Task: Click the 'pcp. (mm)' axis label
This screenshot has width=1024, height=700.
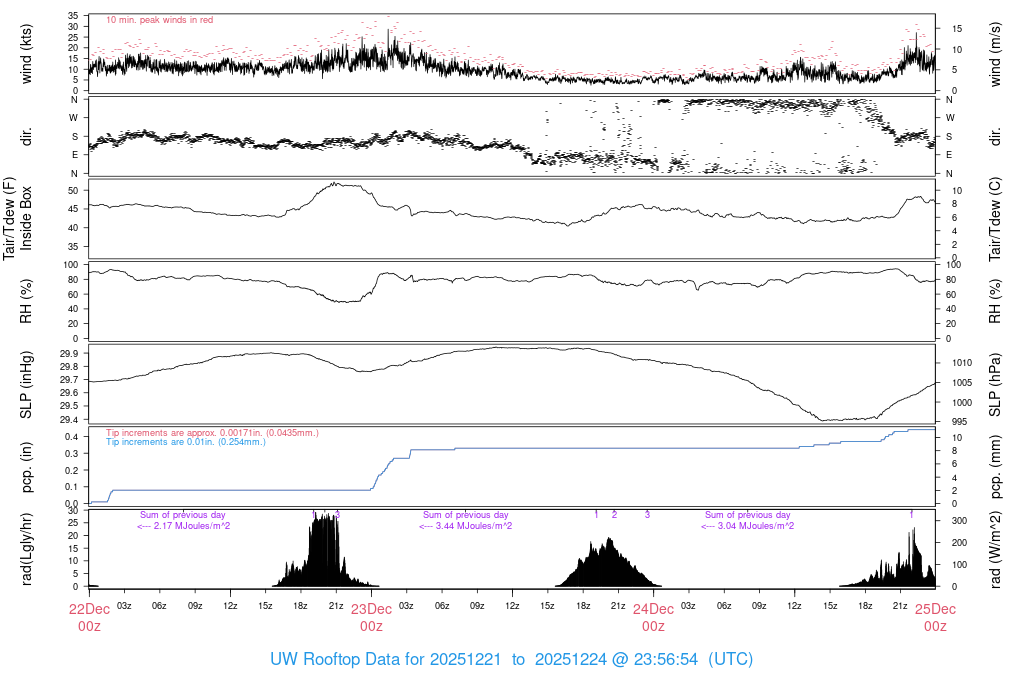Action: (995, 467)
